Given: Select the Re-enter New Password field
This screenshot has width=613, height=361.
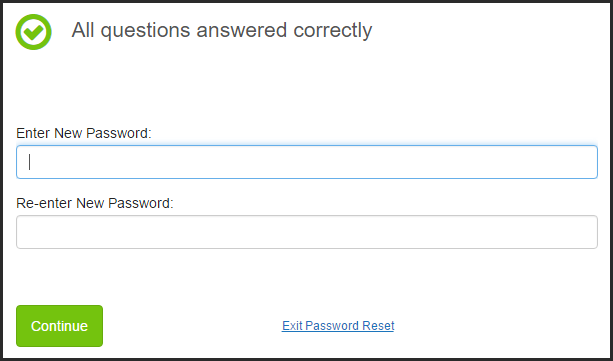Looking at the screenshot, I should [306, 232].
